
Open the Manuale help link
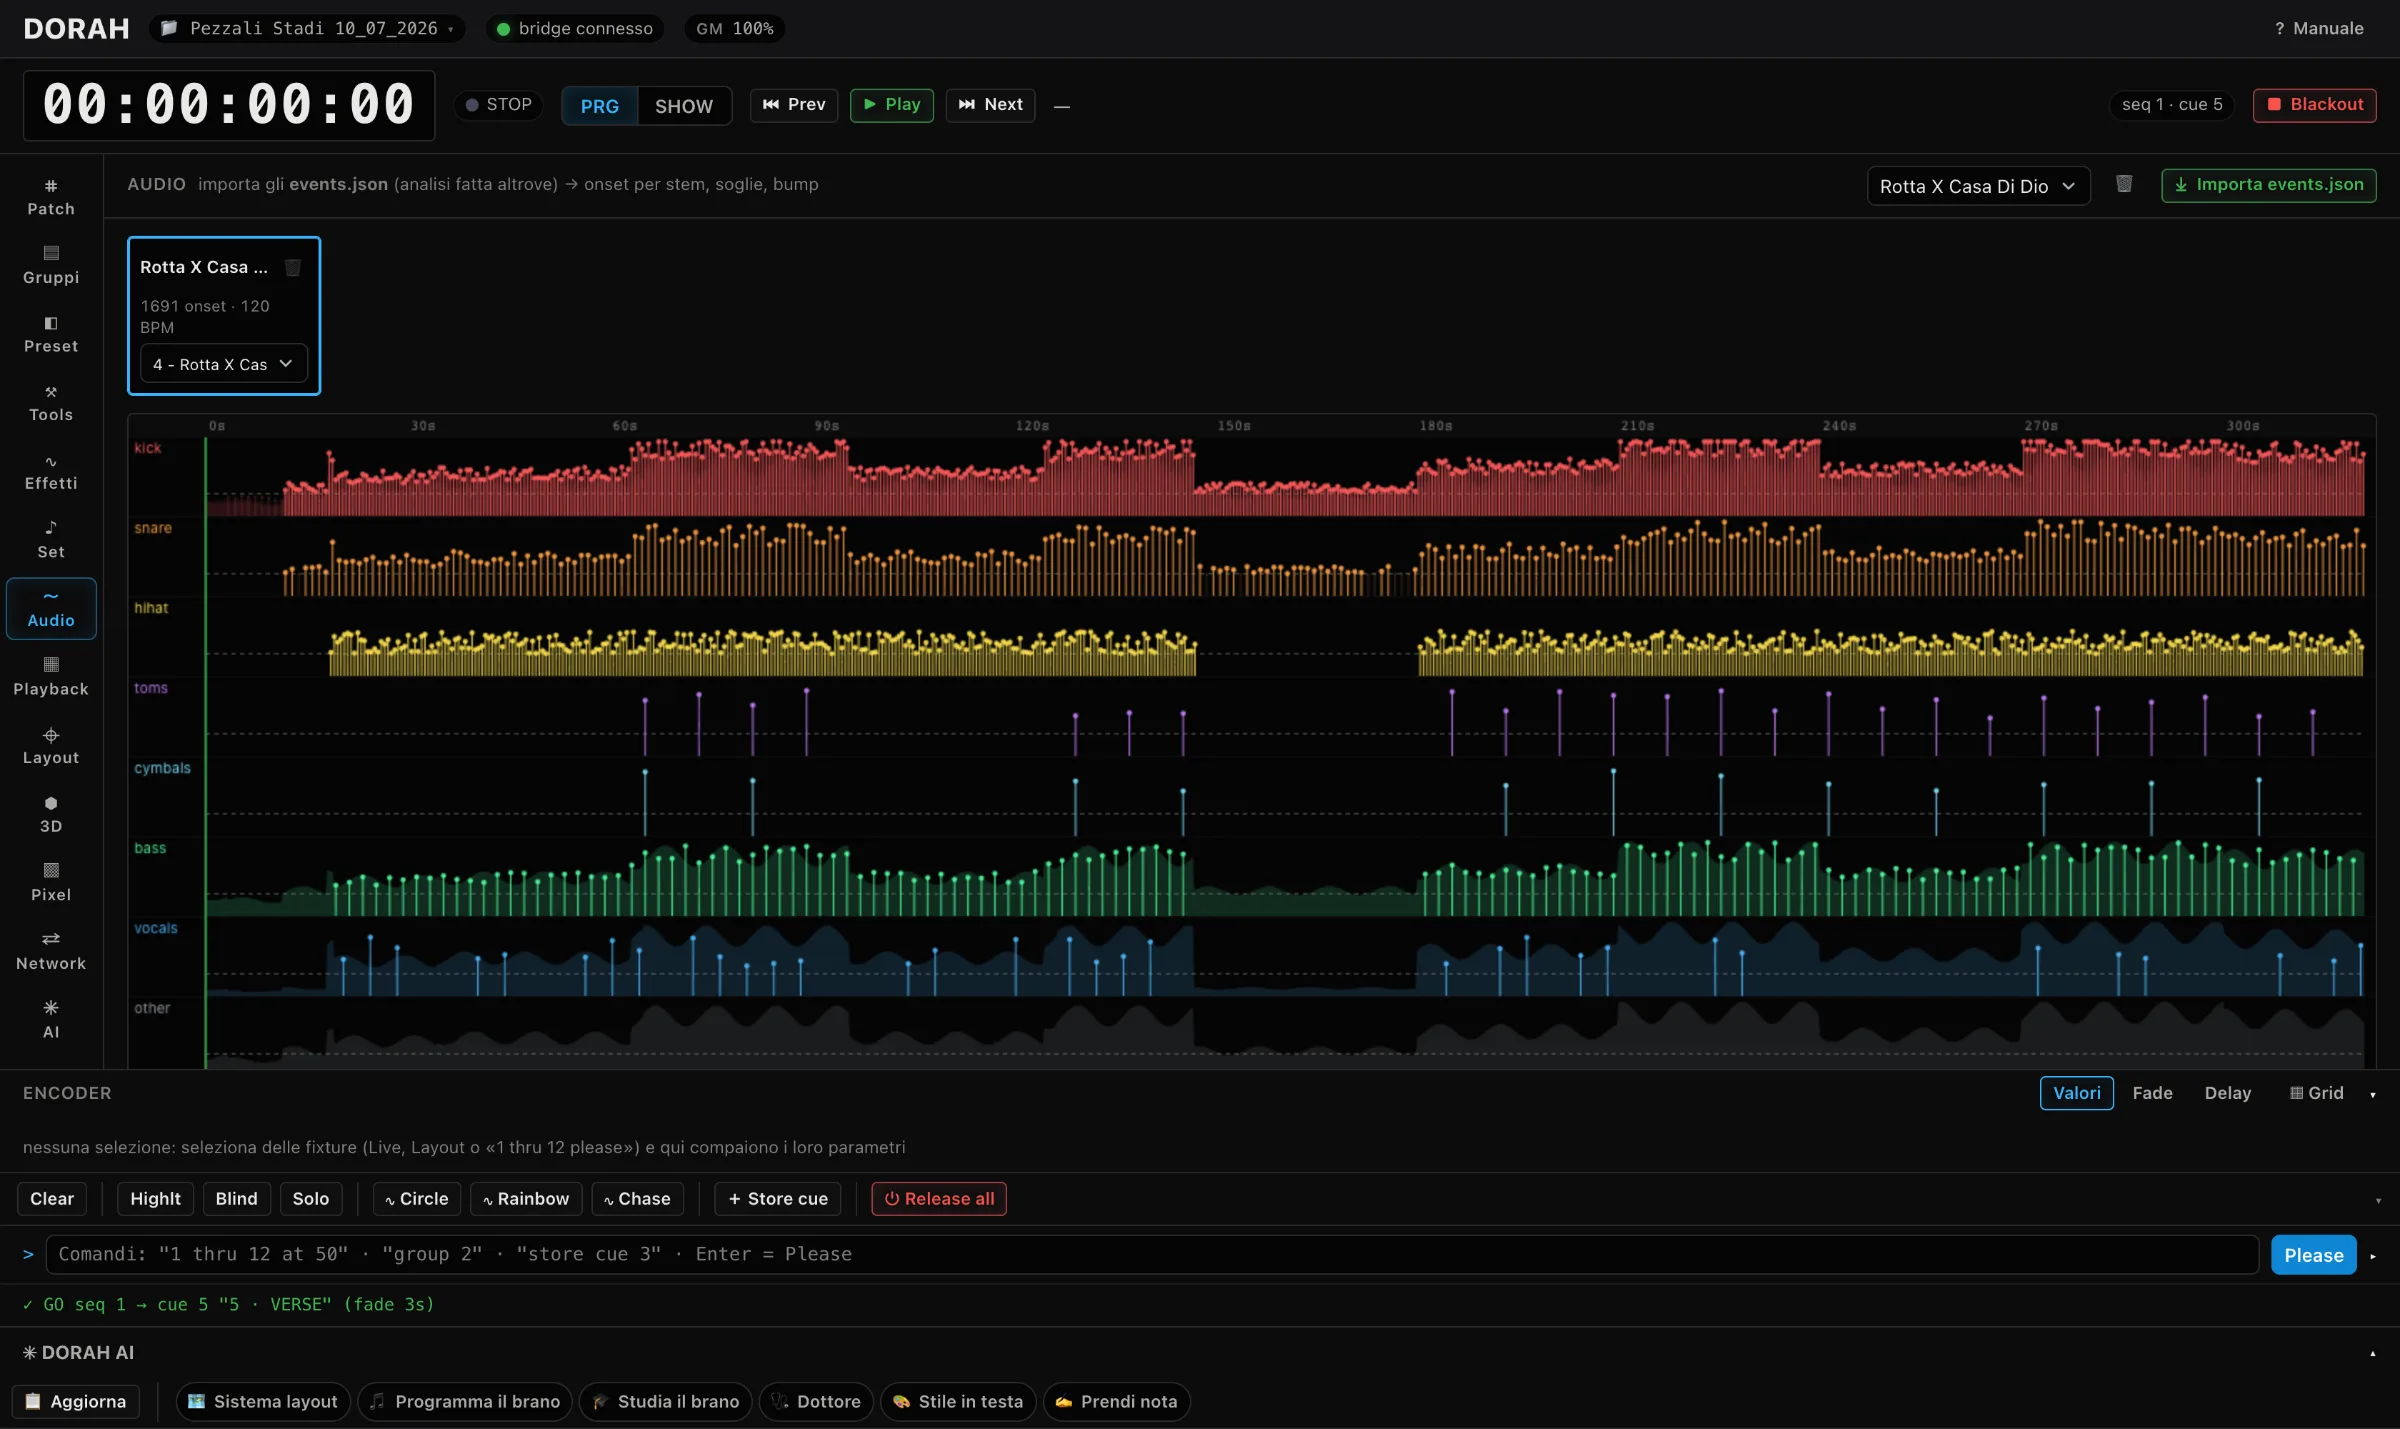pos(2319,28)
